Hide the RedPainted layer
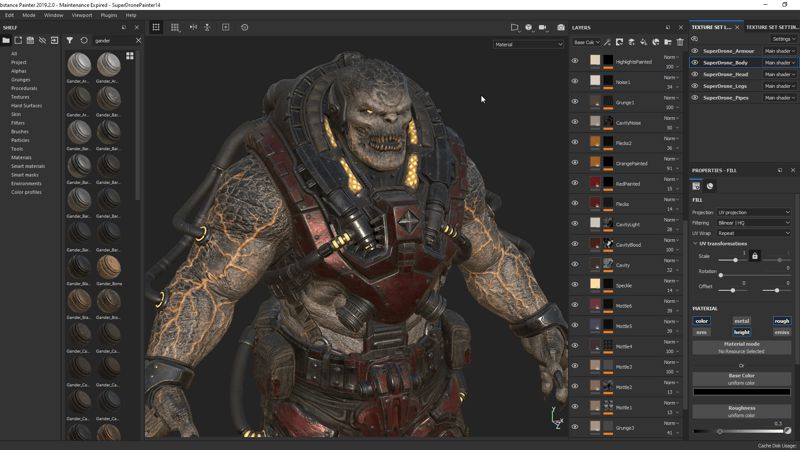The width and height of the screenshot is (800, 450). click(575, 183)
